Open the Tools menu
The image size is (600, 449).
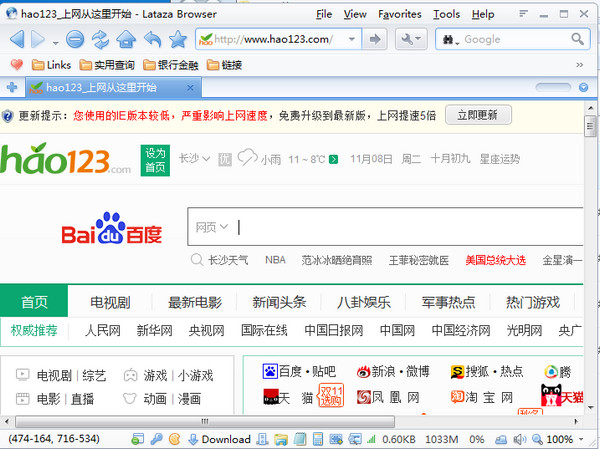pyautogui.click(x=446, y=14)
